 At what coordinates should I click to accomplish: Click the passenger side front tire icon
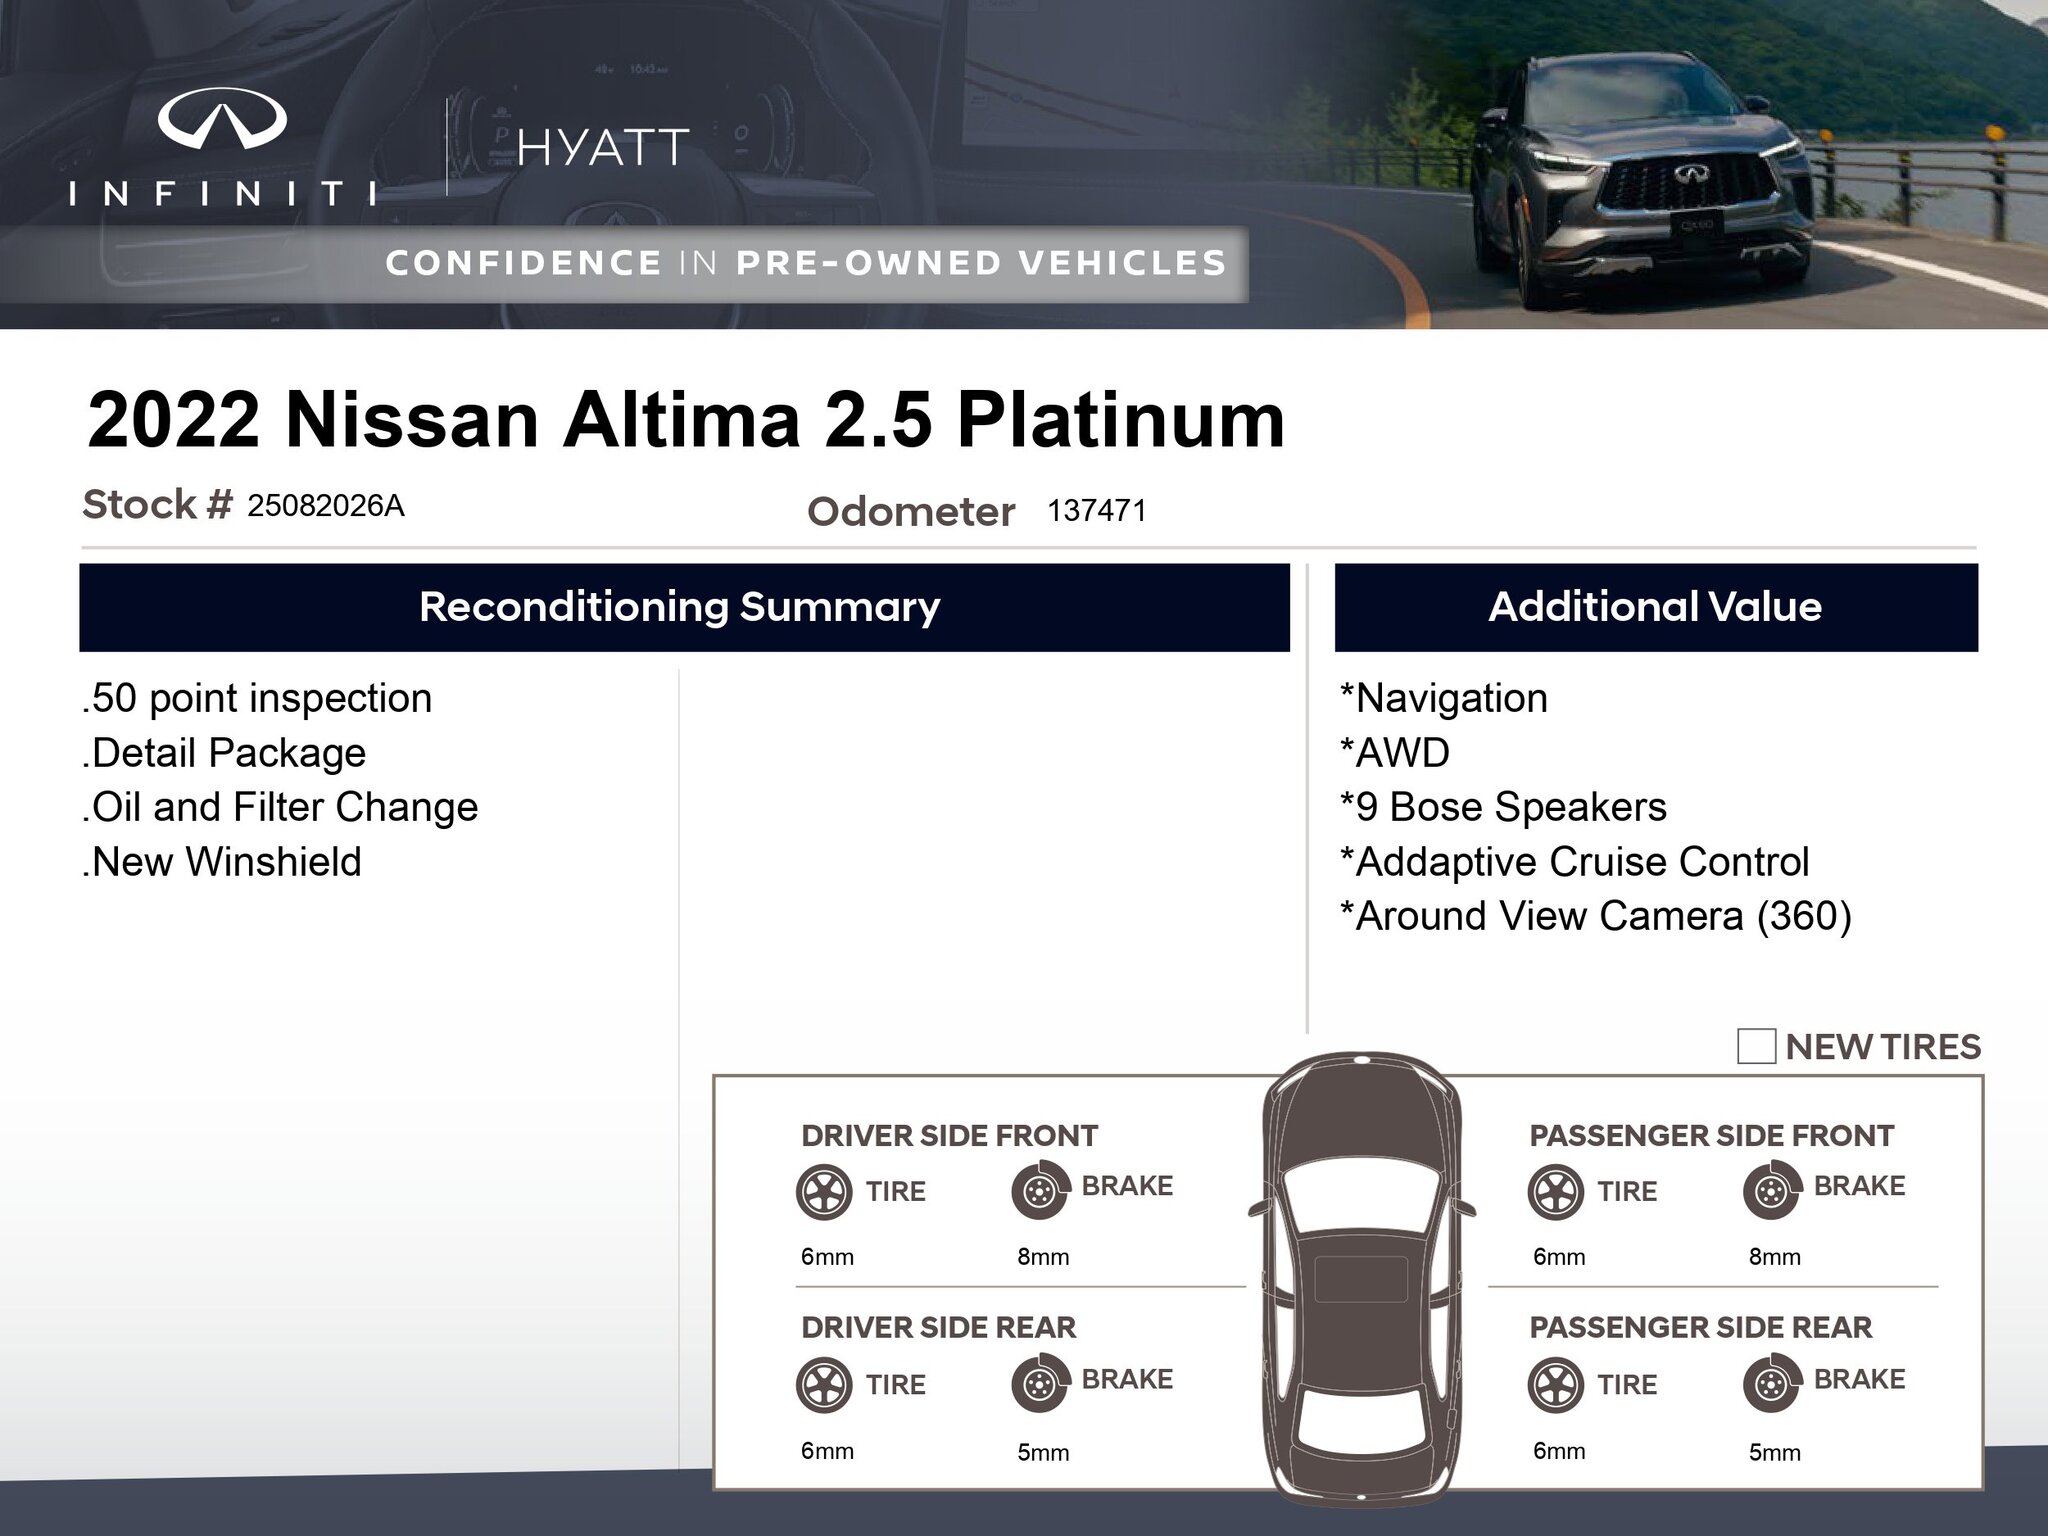[1556, 1192]
